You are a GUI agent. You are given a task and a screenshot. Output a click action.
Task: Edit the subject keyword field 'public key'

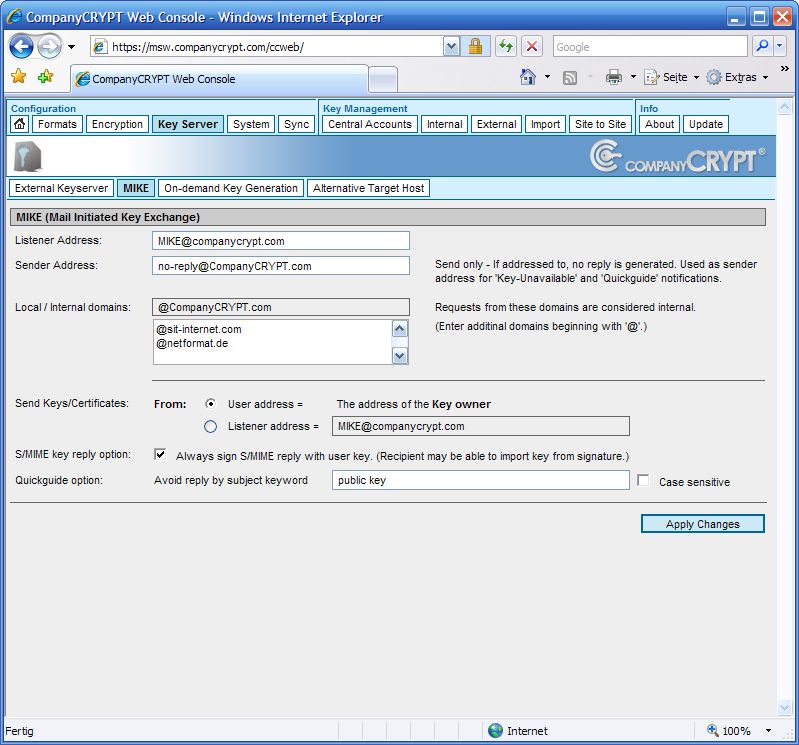481,480
